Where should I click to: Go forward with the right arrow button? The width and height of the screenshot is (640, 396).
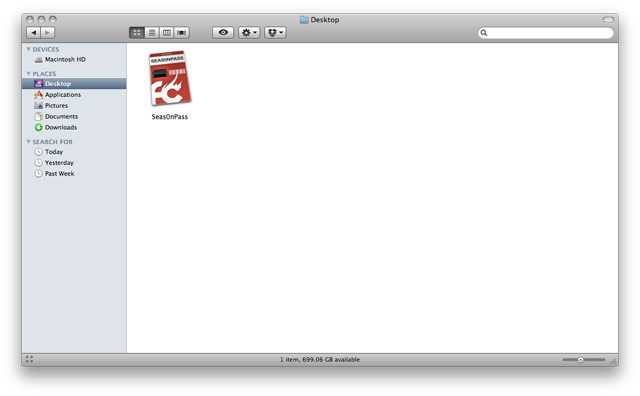coord(48,33)
